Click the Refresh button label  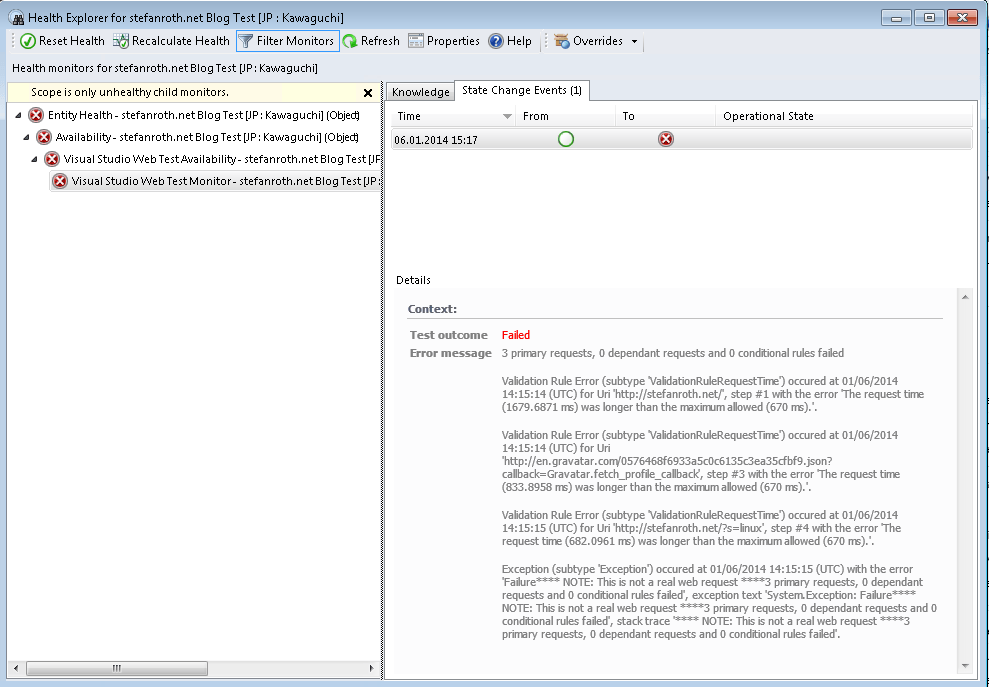click(x=380, y=41)
